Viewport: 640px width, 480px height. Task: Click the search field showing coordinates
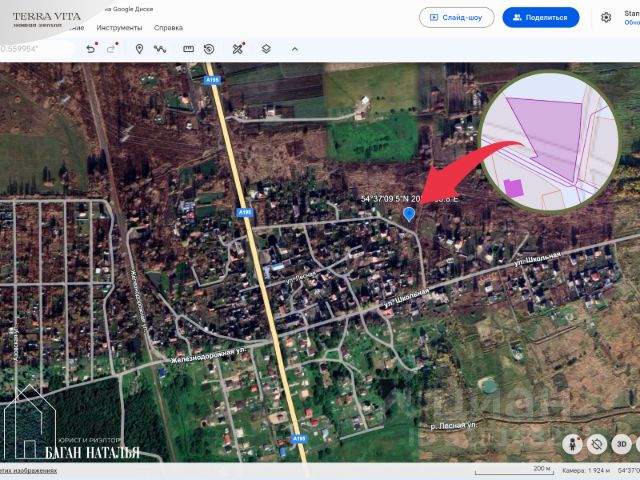tap(37, 49)
